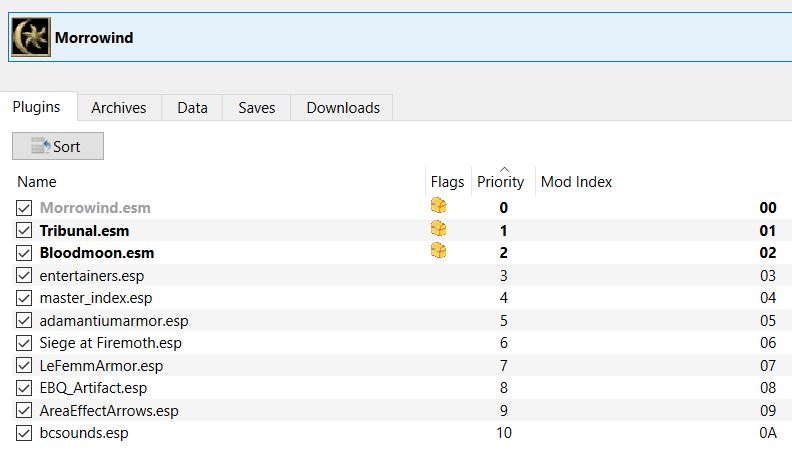Select the LeFemmArmor.esp entry
792x452 pixels.
(102, 366)
